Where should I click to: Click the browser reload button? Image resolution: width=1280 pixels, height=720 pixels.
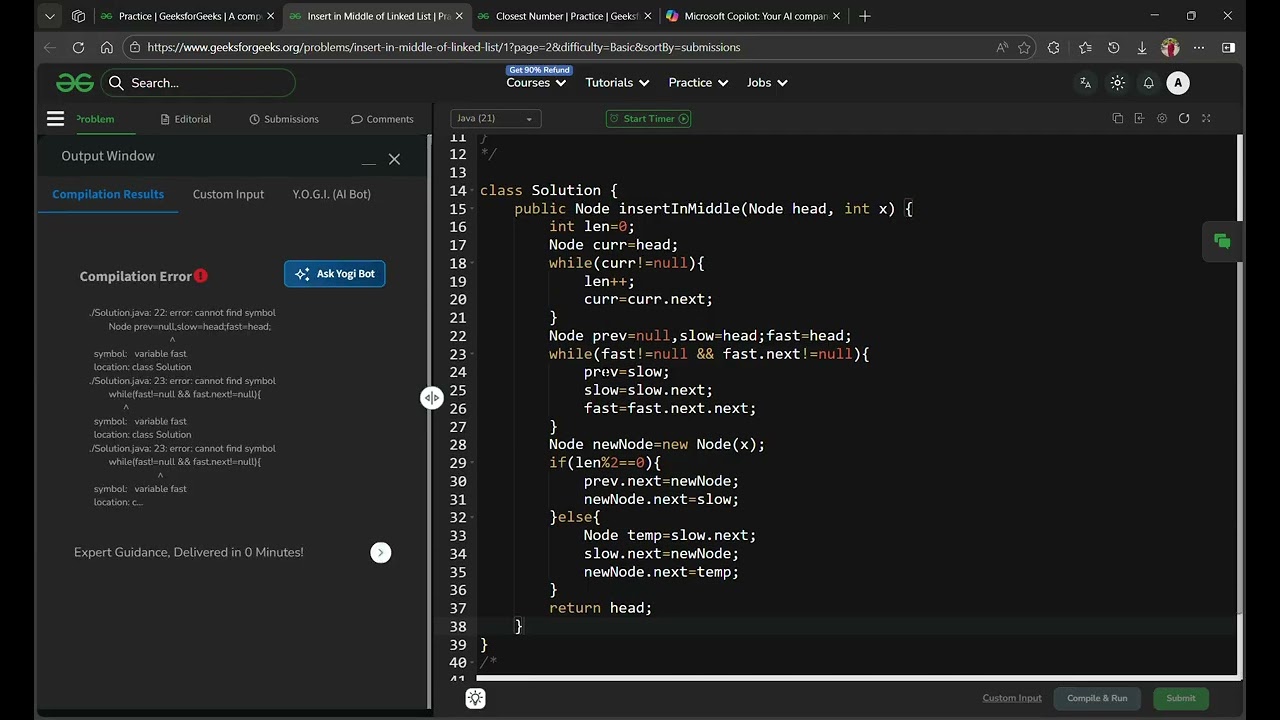coord(78,47)
